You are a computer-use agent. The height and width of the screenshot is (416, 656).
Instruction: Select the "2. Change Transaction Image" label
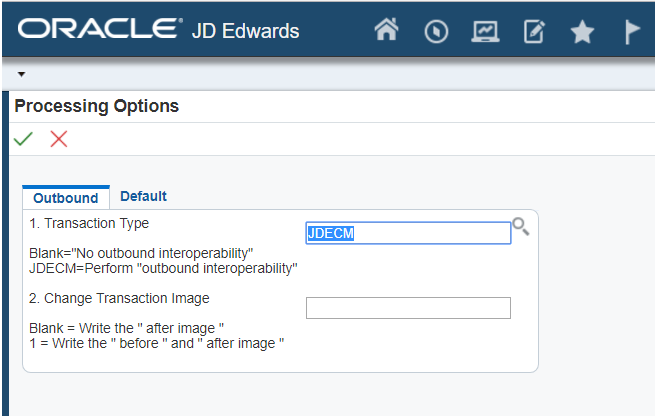[x=119, y=298]
